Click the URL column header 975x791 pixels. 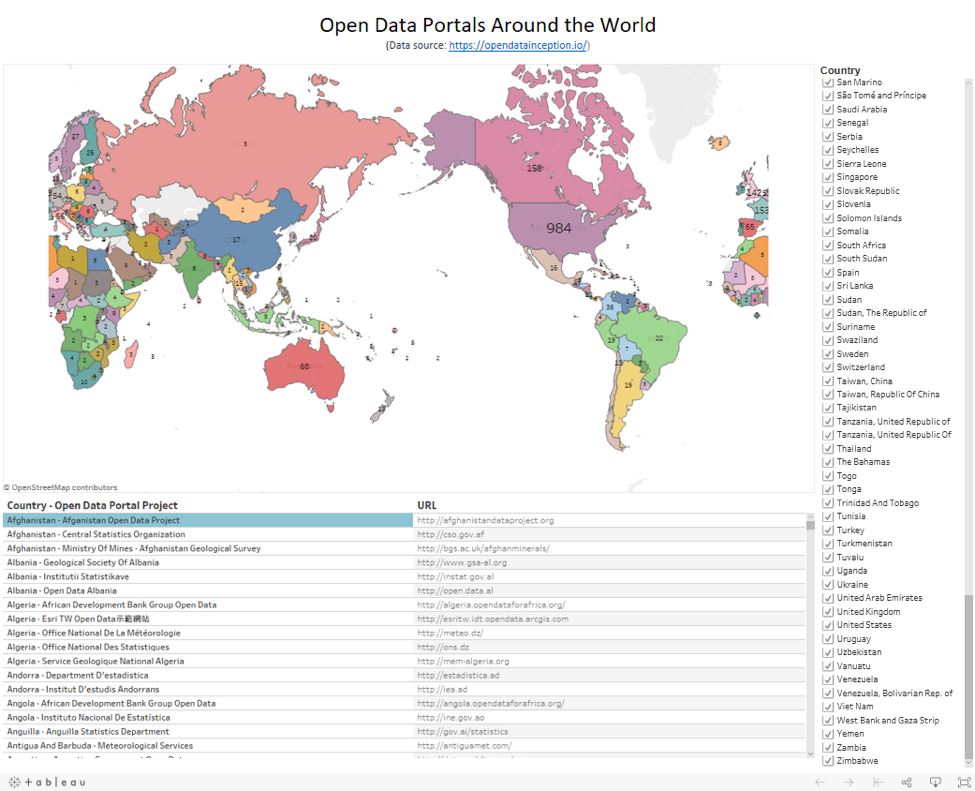427,505
